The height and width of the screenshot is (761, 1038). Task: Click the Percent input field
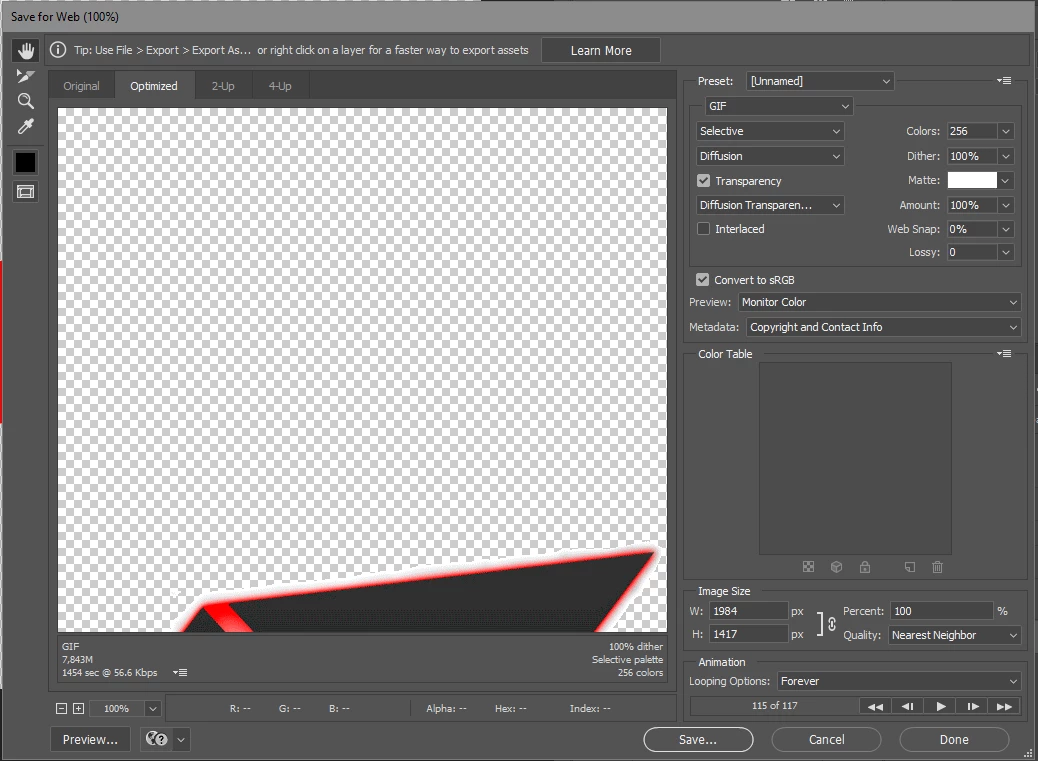click(x=941, y=611)
